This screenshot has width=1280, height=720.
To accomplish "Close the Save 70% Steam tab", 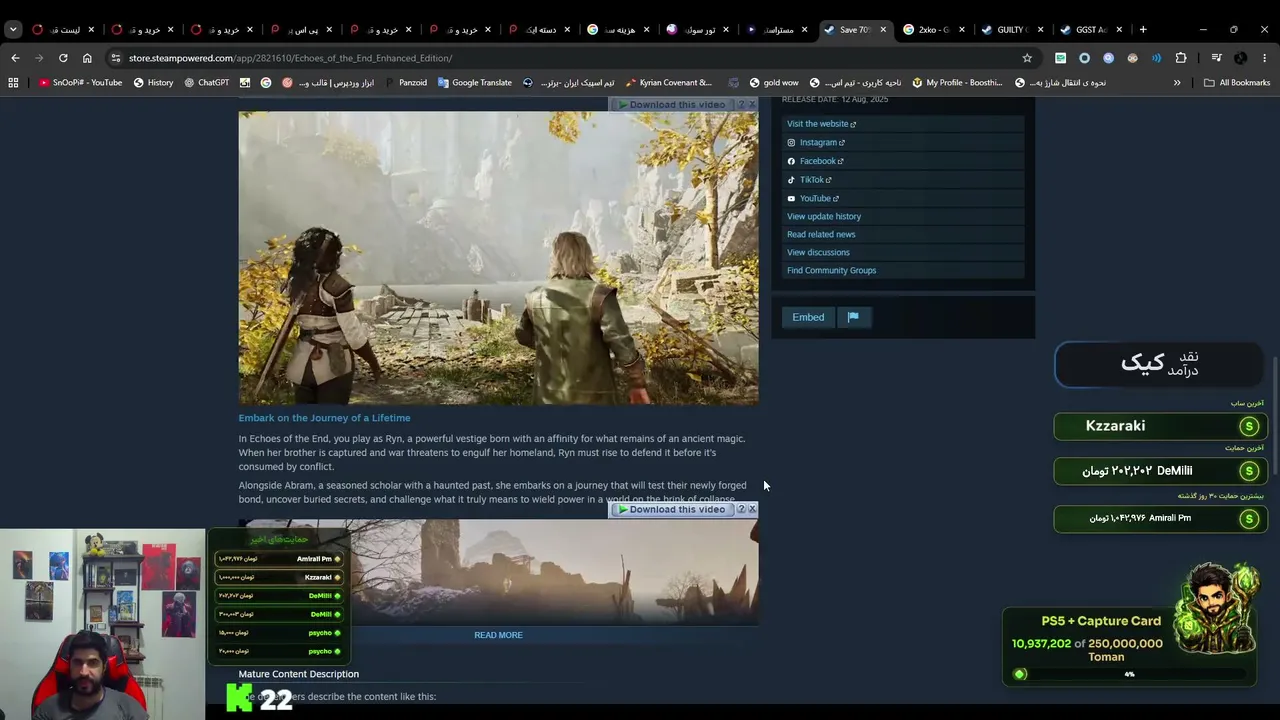I will pos(883,30).
